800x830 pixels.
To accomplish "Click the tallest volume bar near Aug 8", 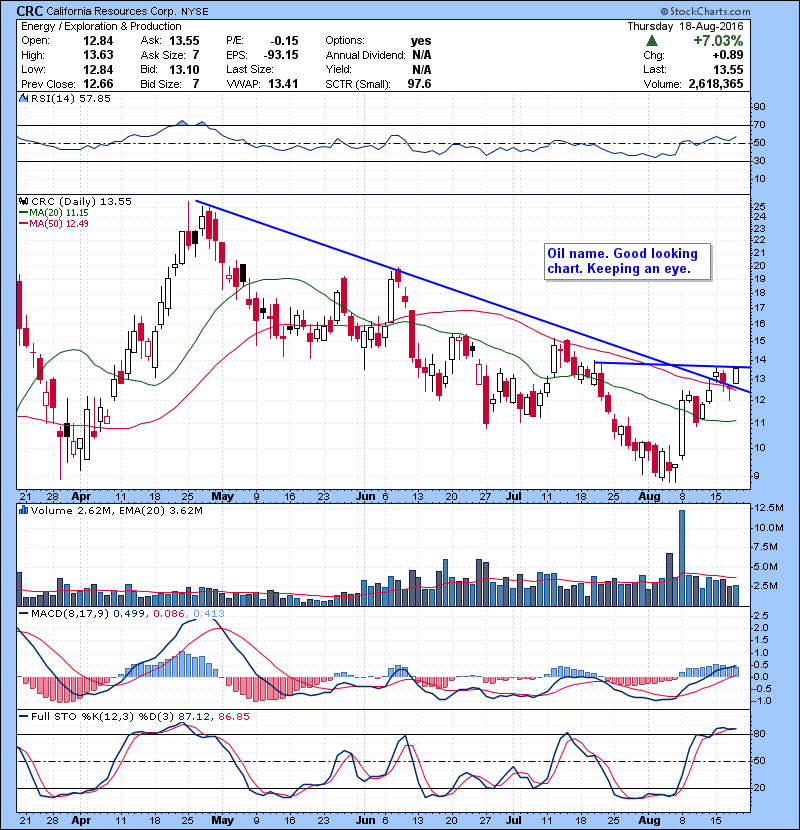I will click(682, 558).
